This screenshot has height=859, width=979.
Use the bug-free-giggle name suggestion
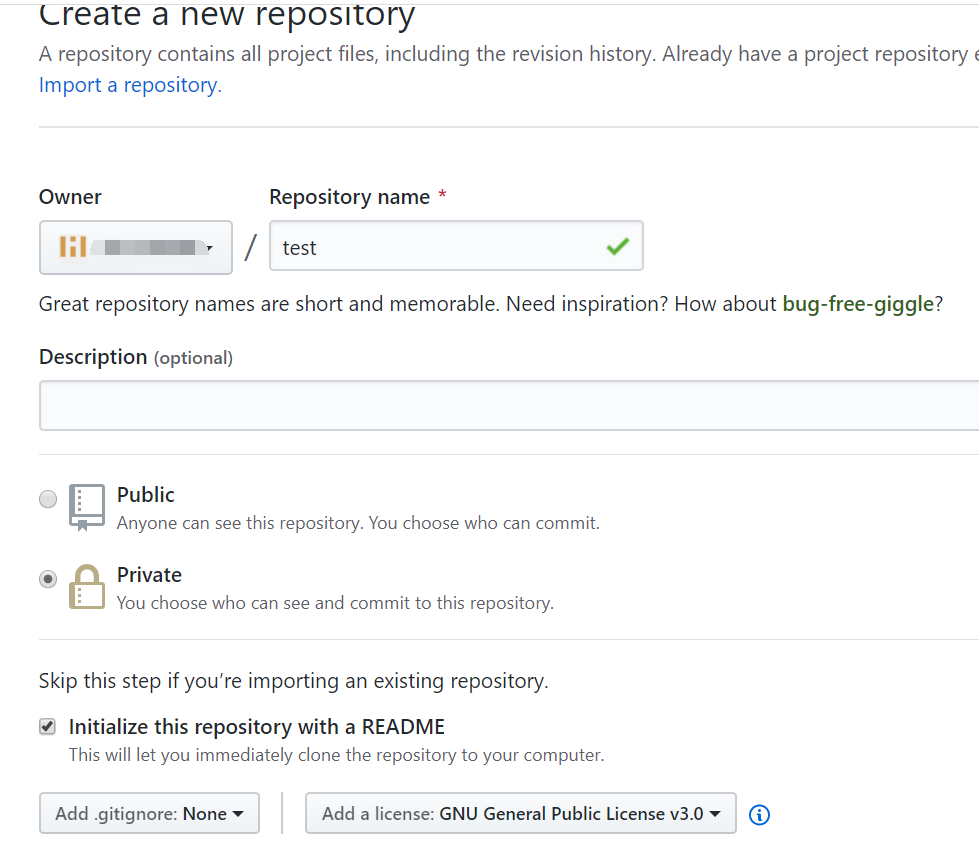[858, 304]
